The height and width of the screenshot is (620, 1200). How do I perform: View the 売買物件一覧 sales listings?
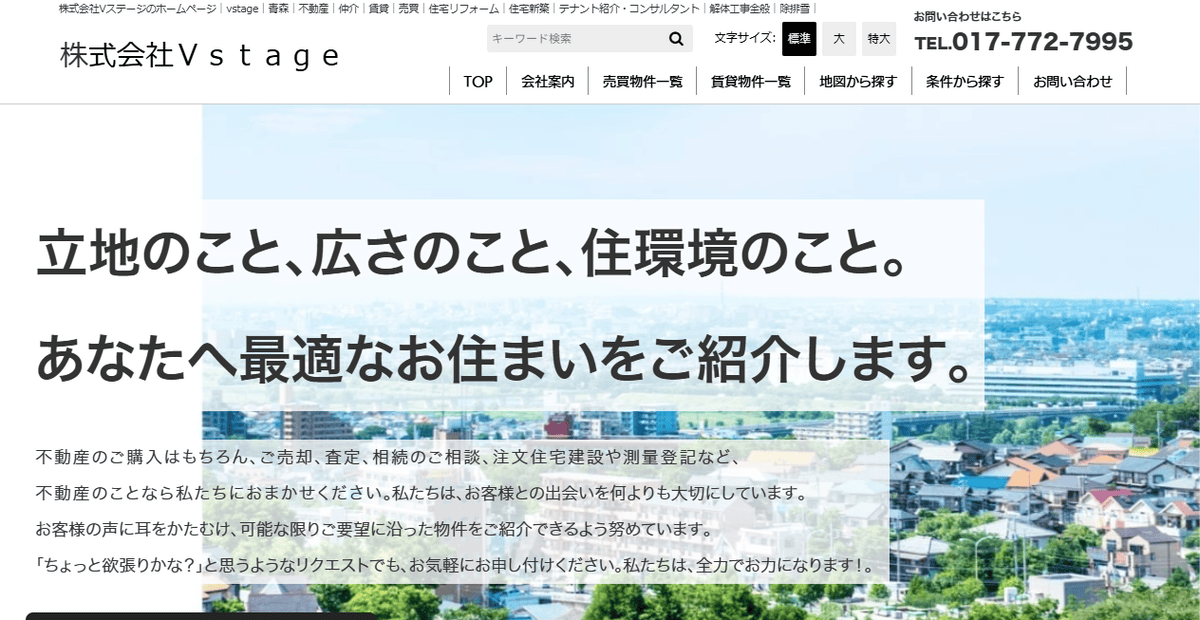coord(644,81)
